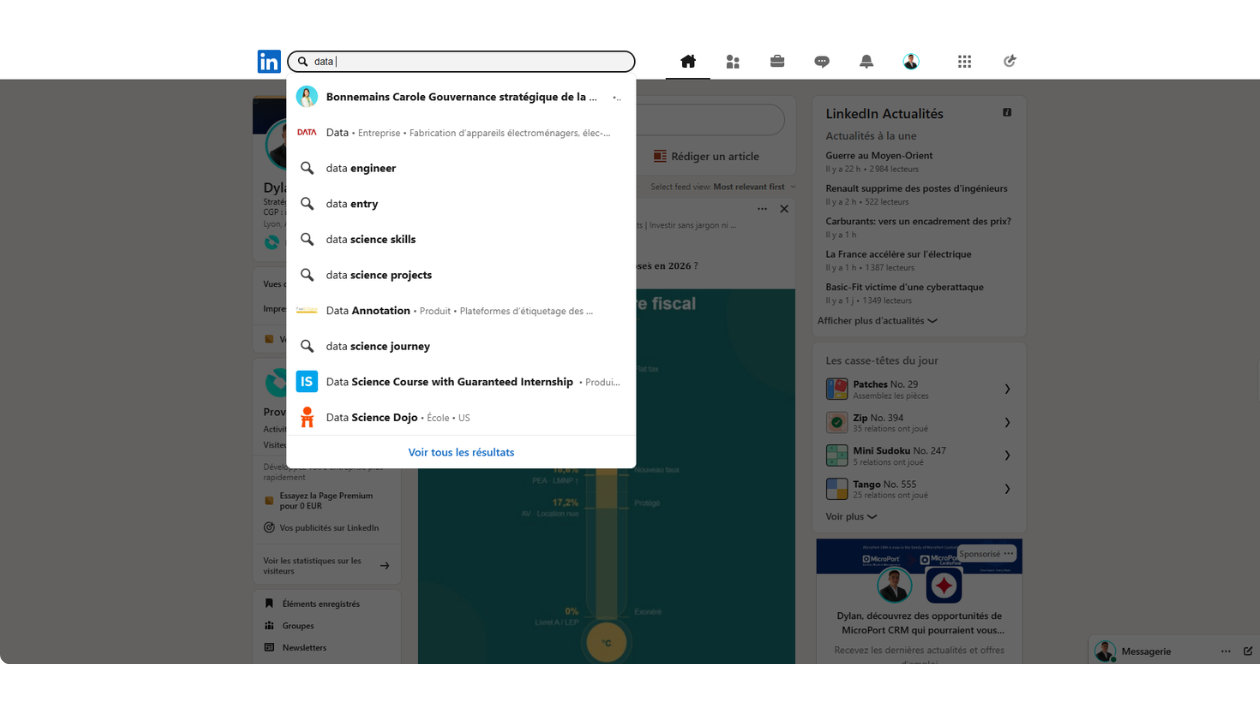Viewport: 1260px width, 708px height.
Task: Open the My Network icon
Action: click(733, 61)
